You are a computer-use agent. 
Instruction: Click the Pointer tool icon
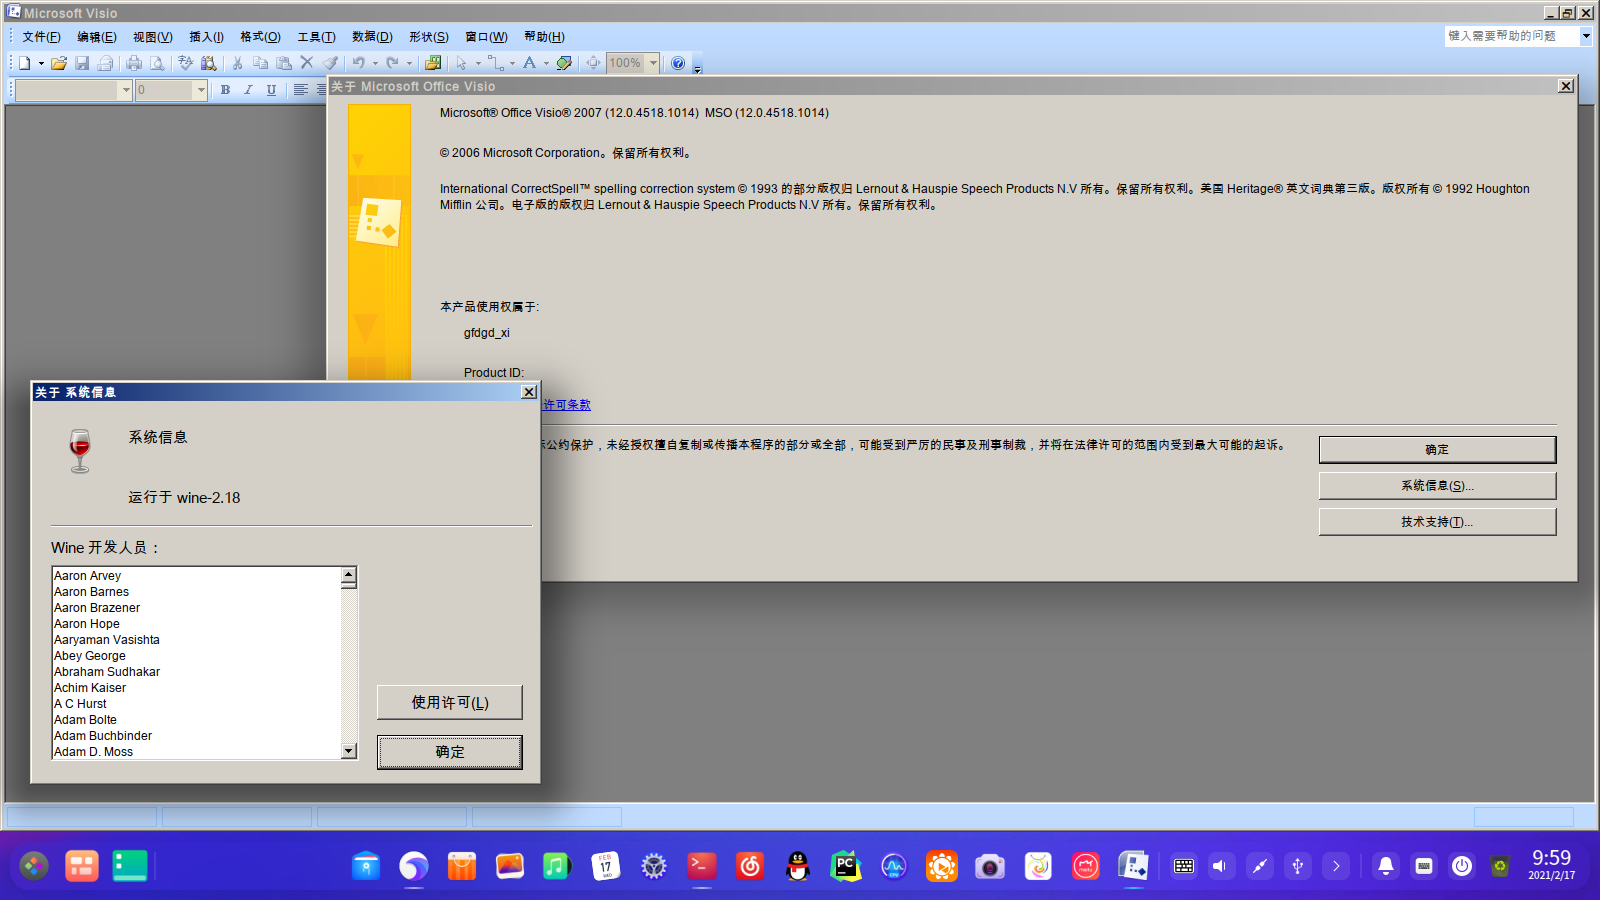pos(462,63)
